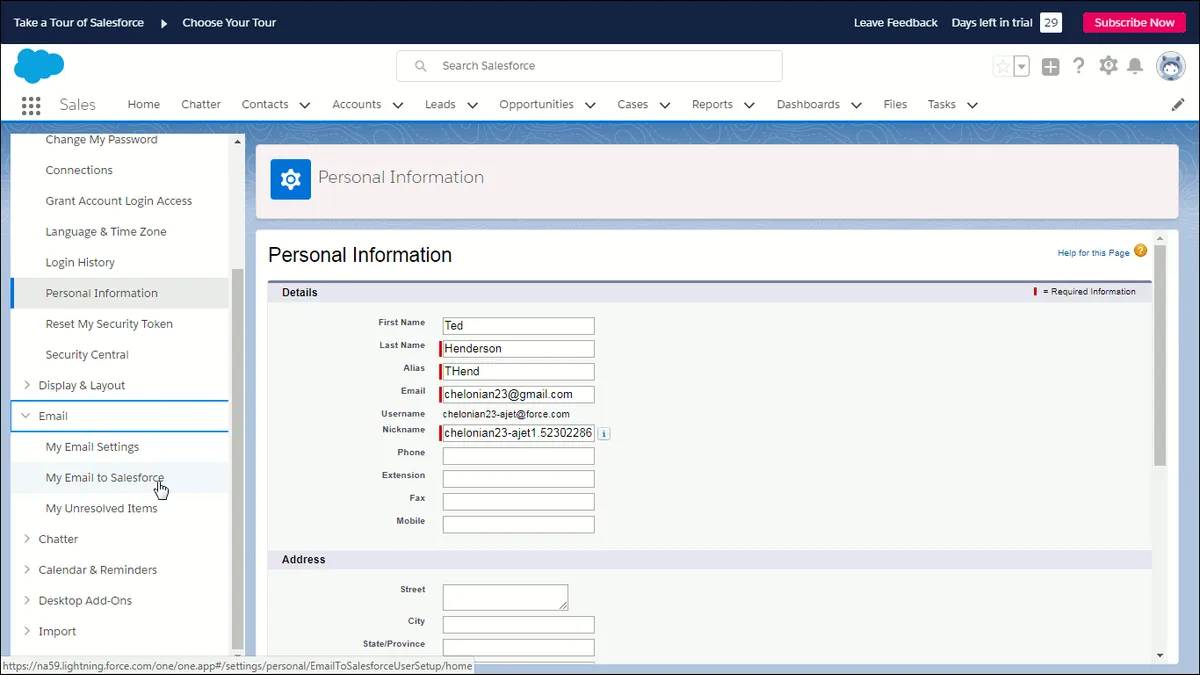Open the favorites list dropdown arrow

coord(1021,66)
